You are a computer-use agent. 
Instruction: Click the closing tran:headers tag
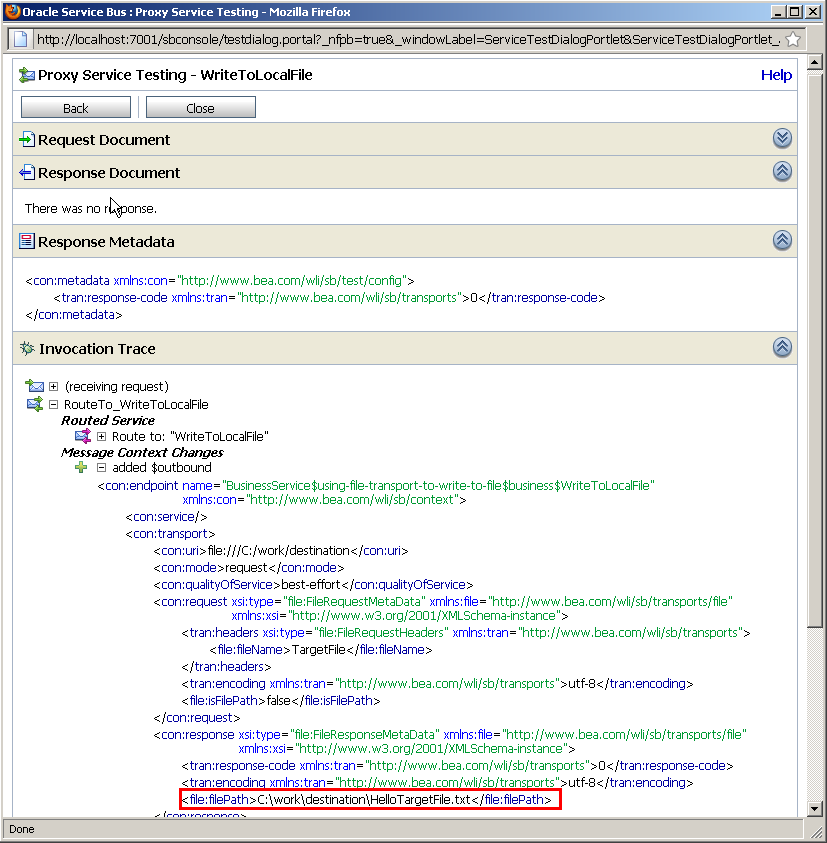click(226, 667)
